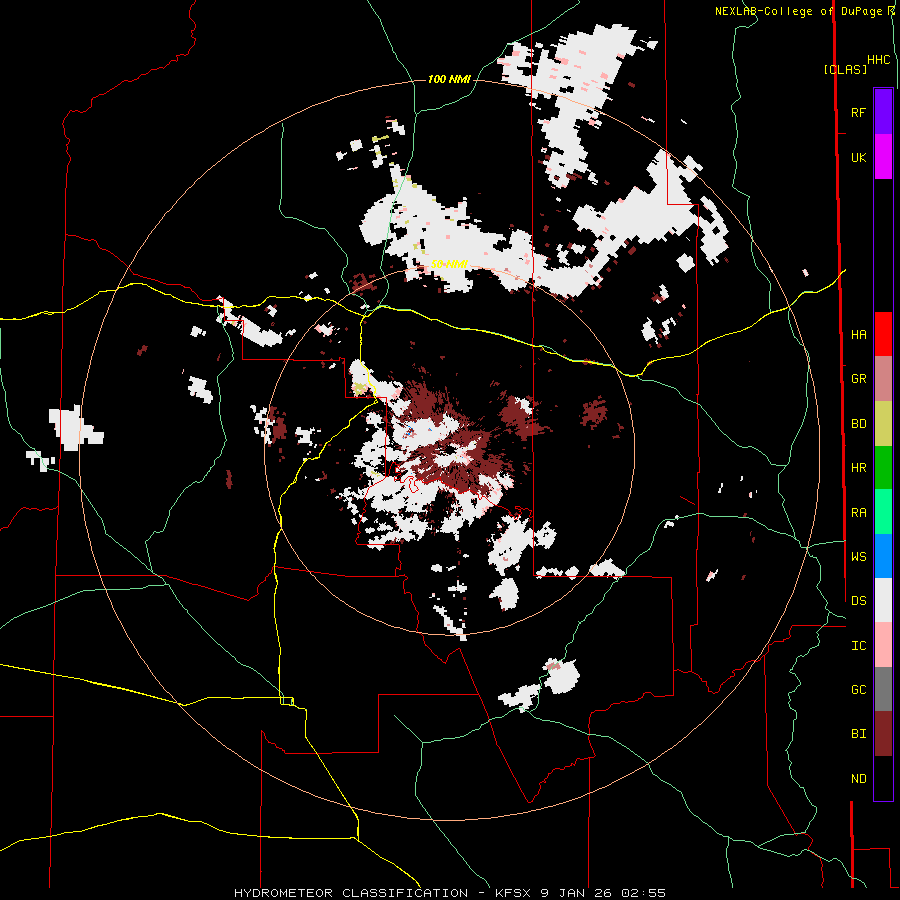Click the "50 NMI" range ring label
Viewport: 900px width, 900px height.
[449, 265]
